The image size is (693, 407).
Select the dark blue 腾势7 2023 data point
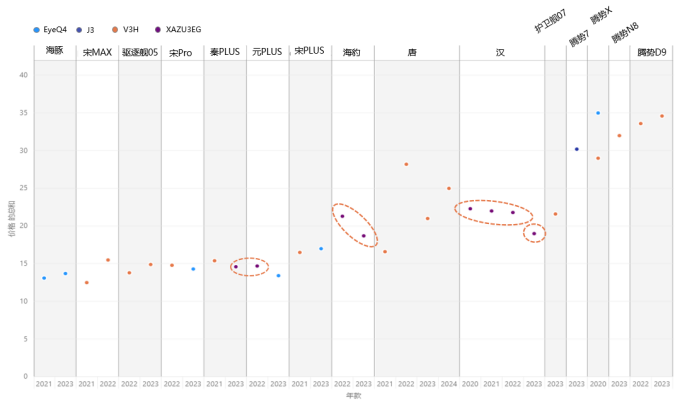click(577, 149)
